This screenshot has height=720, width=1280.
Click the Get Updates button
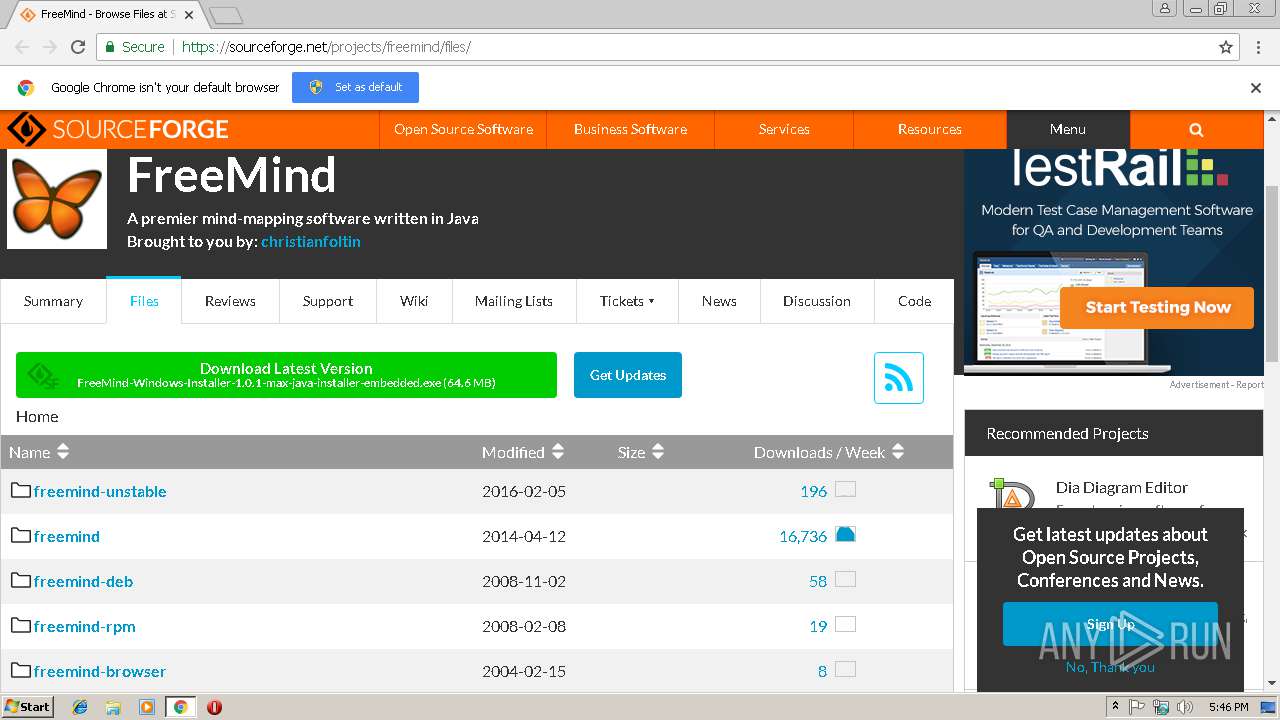[x=628, y=375]
